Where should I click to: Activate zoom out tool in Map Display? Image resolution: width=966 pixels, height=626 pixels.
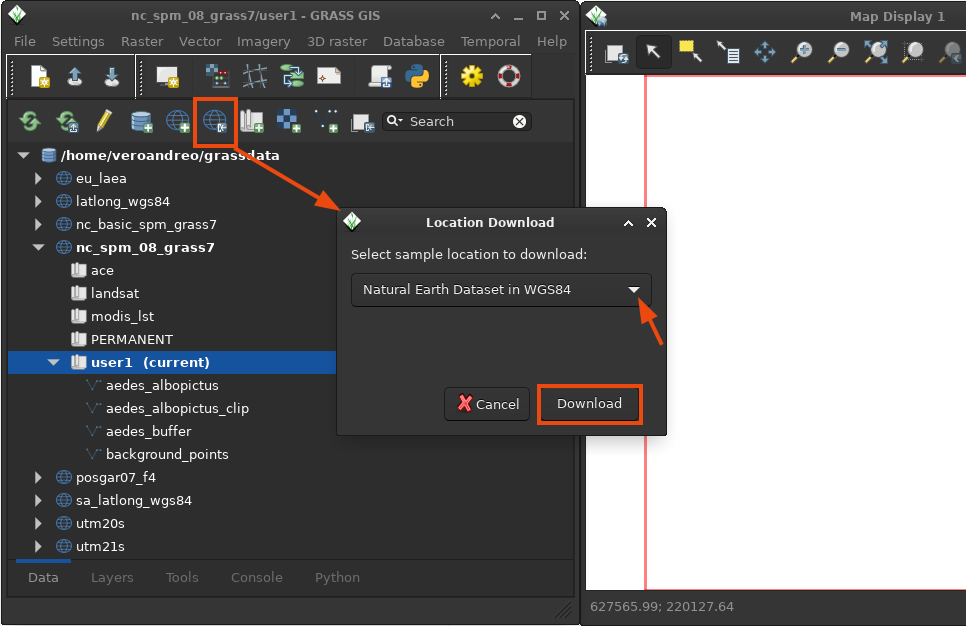pyautogui.click(x=838, y=52)
